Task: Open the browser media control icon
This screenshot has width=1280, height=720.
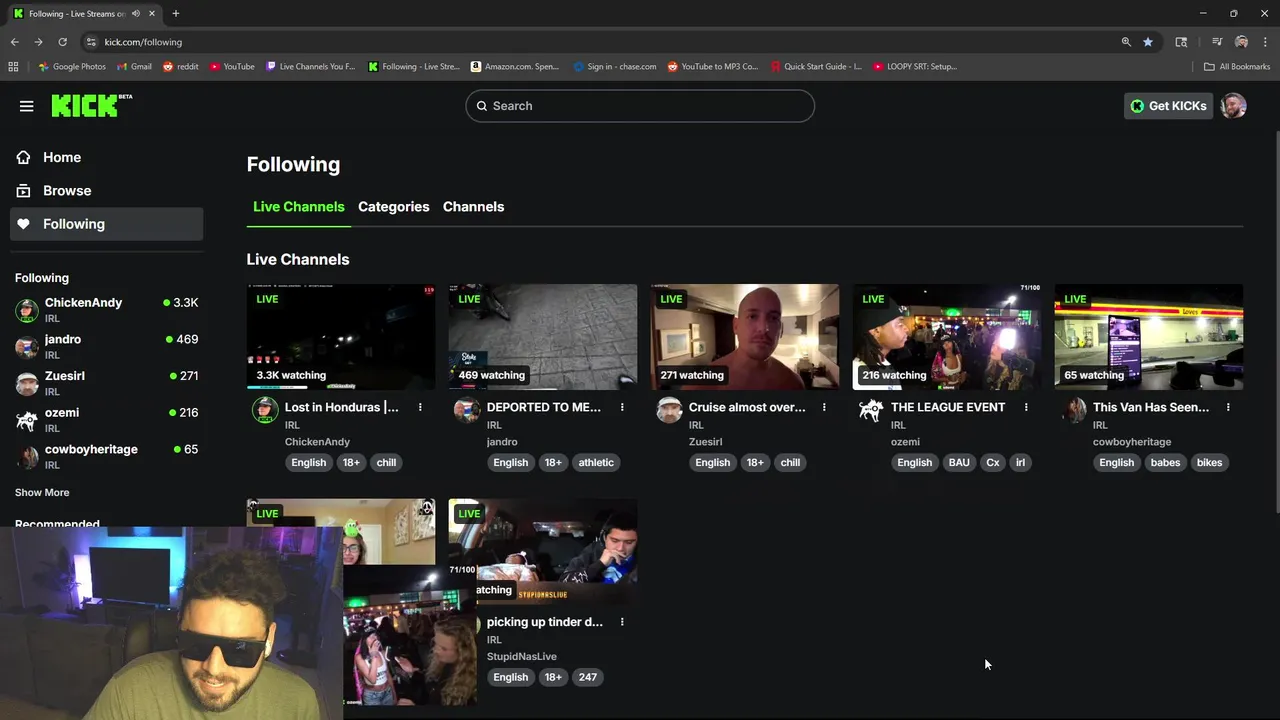Action: click(x=1217, y=42)
